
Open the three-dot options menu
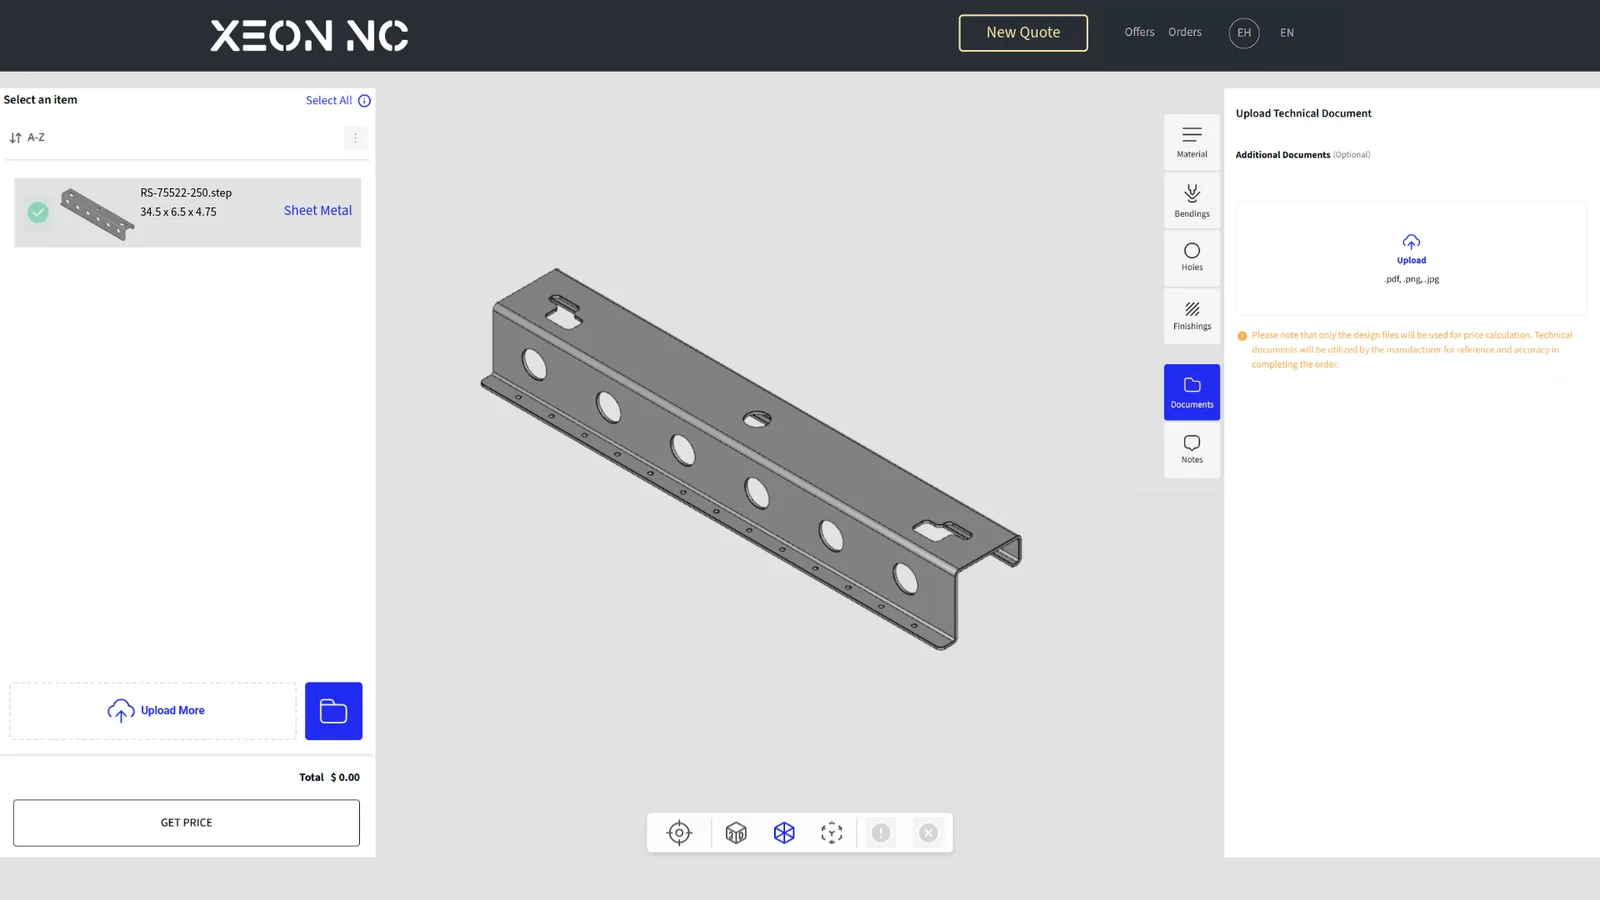[355, 138]
